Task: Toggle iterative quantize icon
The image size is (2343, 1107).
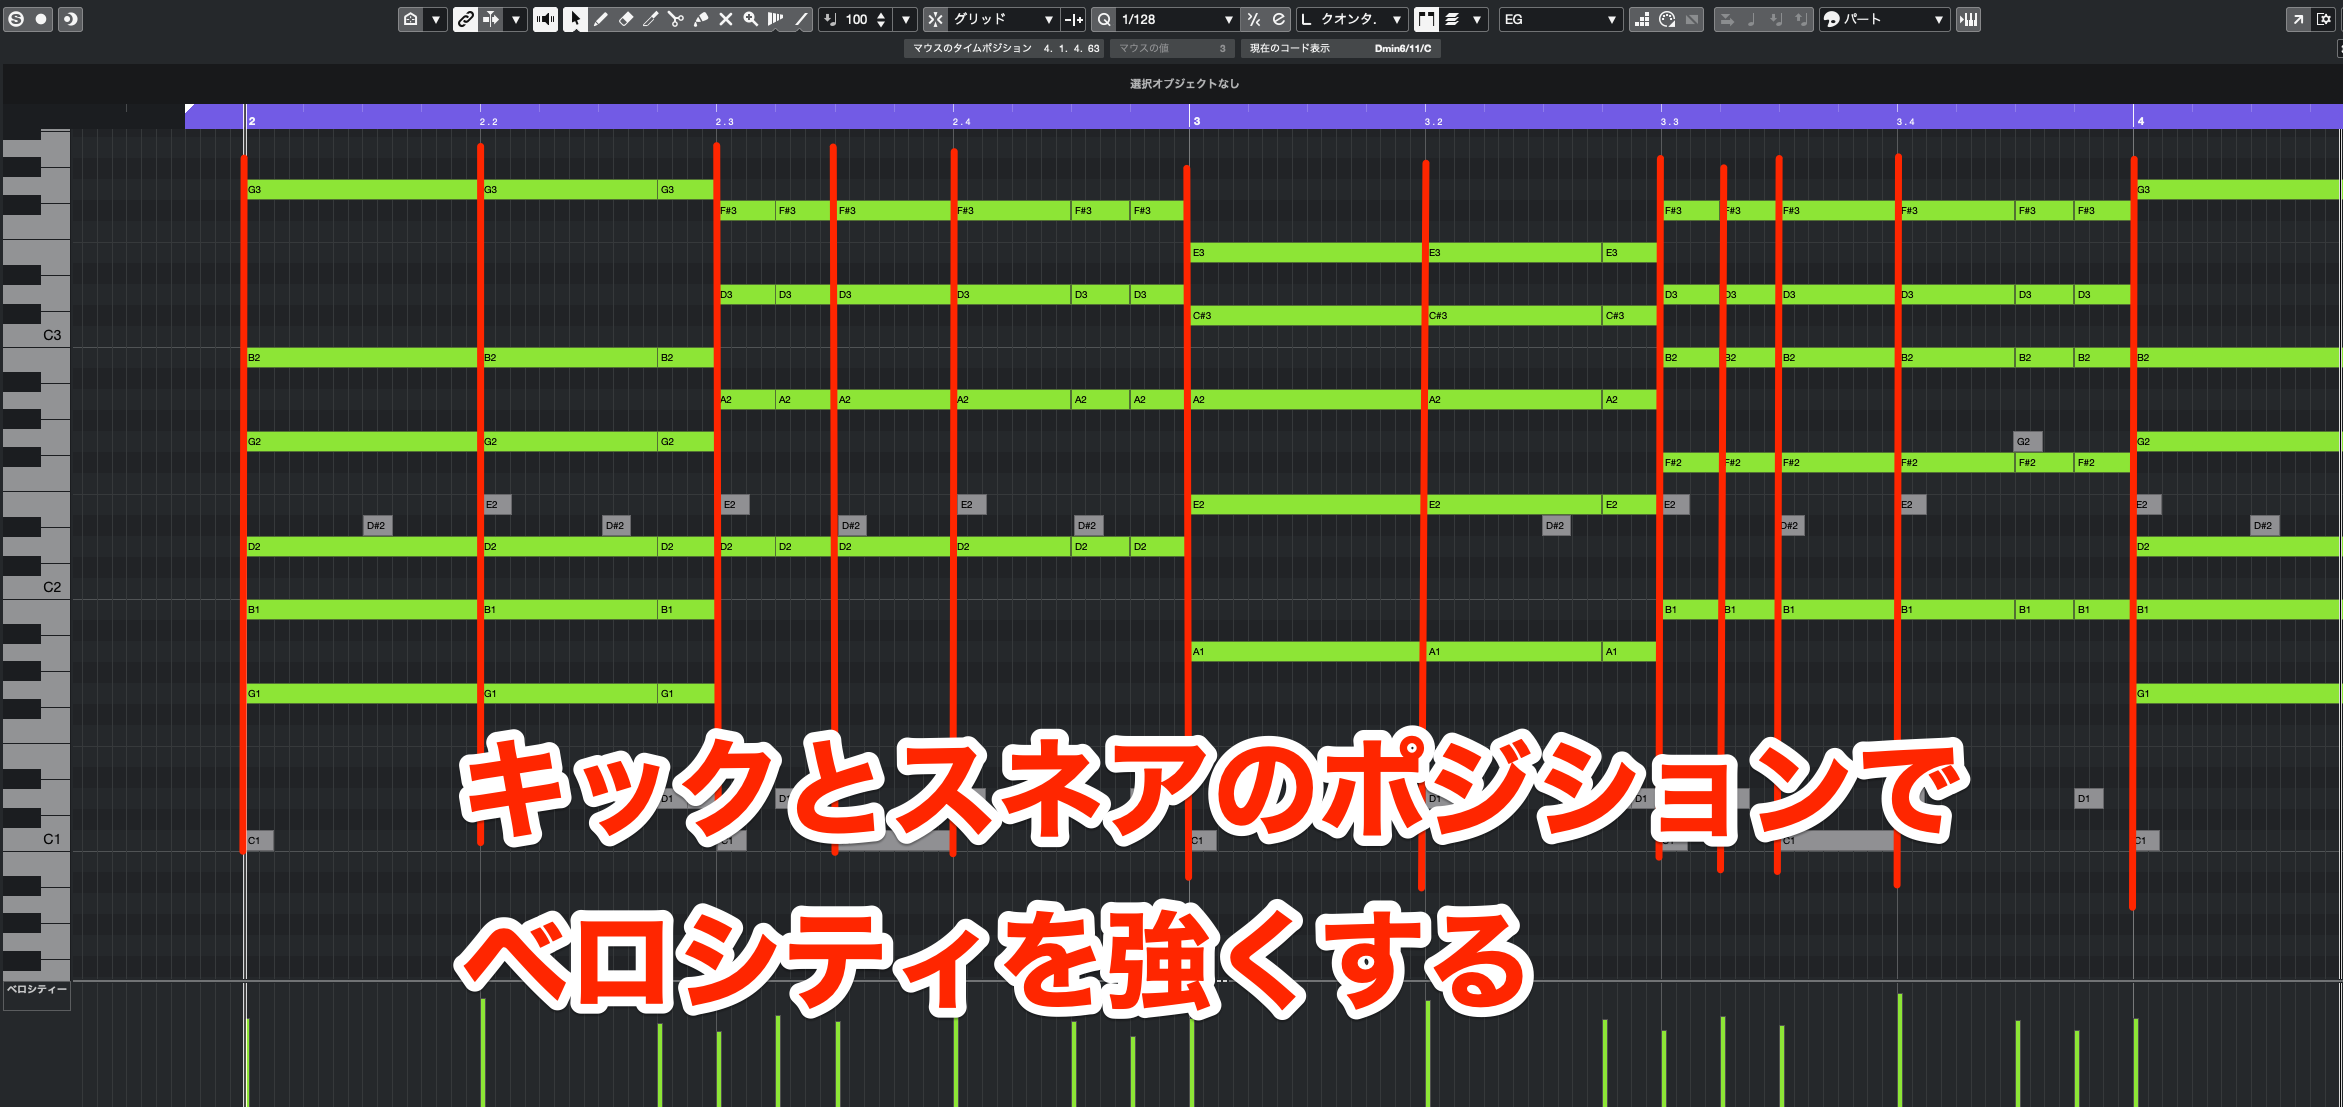Action: 1253,19
